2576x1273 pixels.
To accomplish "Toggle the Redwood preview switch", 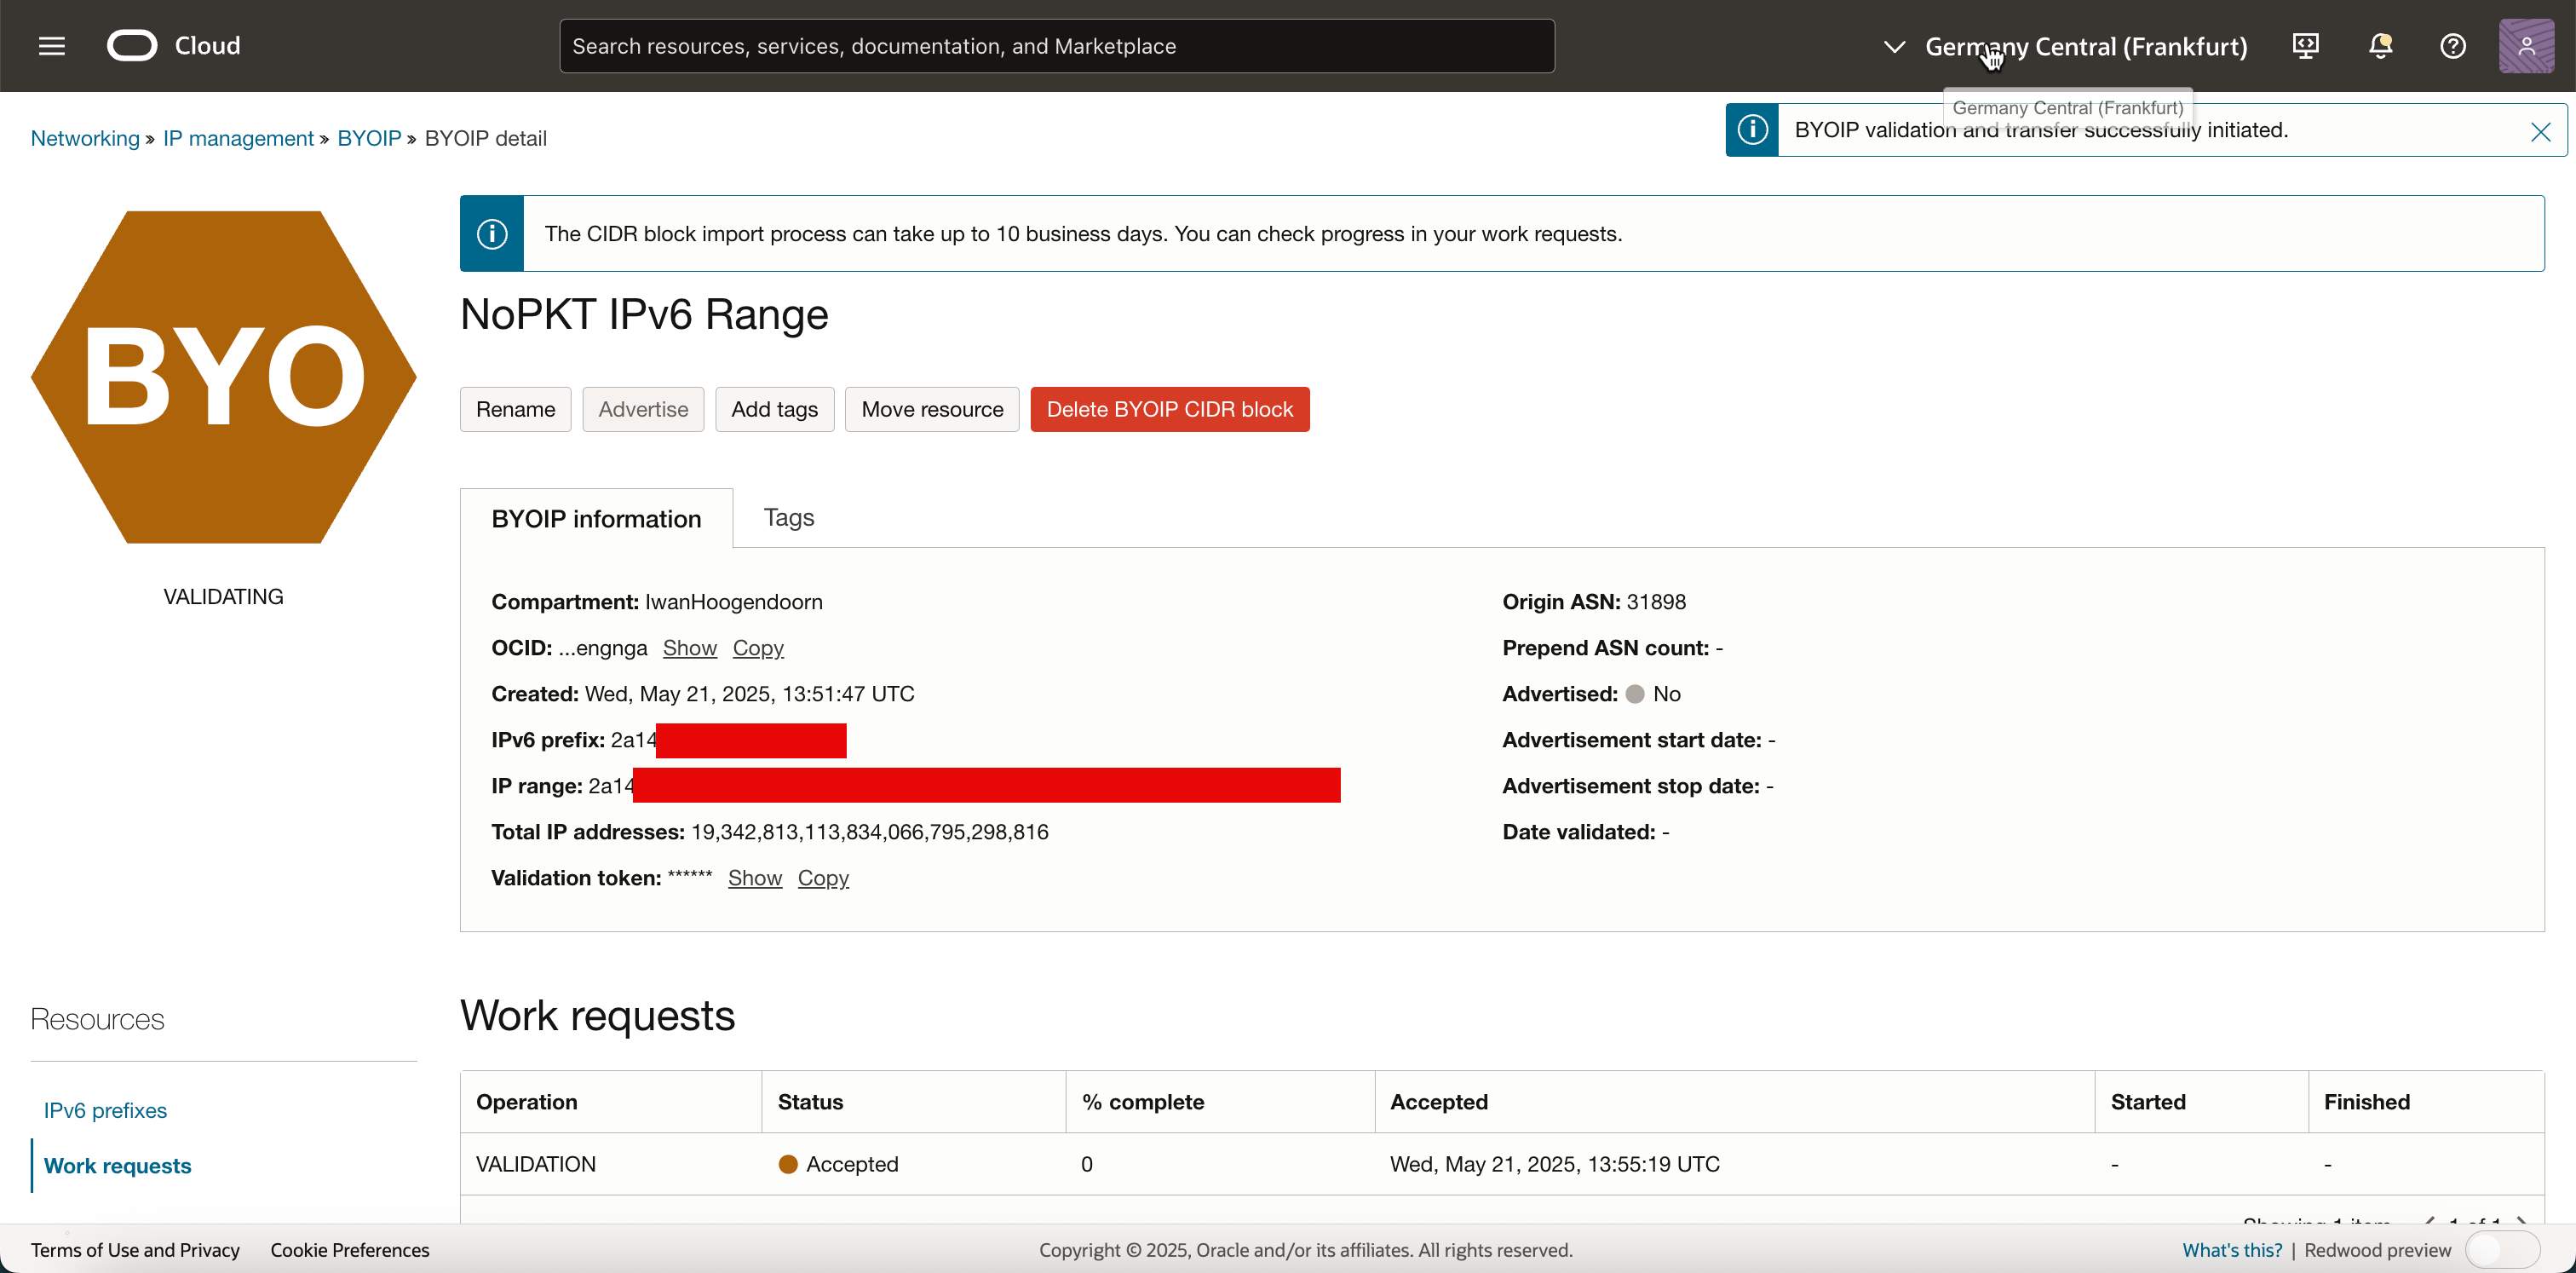I will click(2501, 1250).
